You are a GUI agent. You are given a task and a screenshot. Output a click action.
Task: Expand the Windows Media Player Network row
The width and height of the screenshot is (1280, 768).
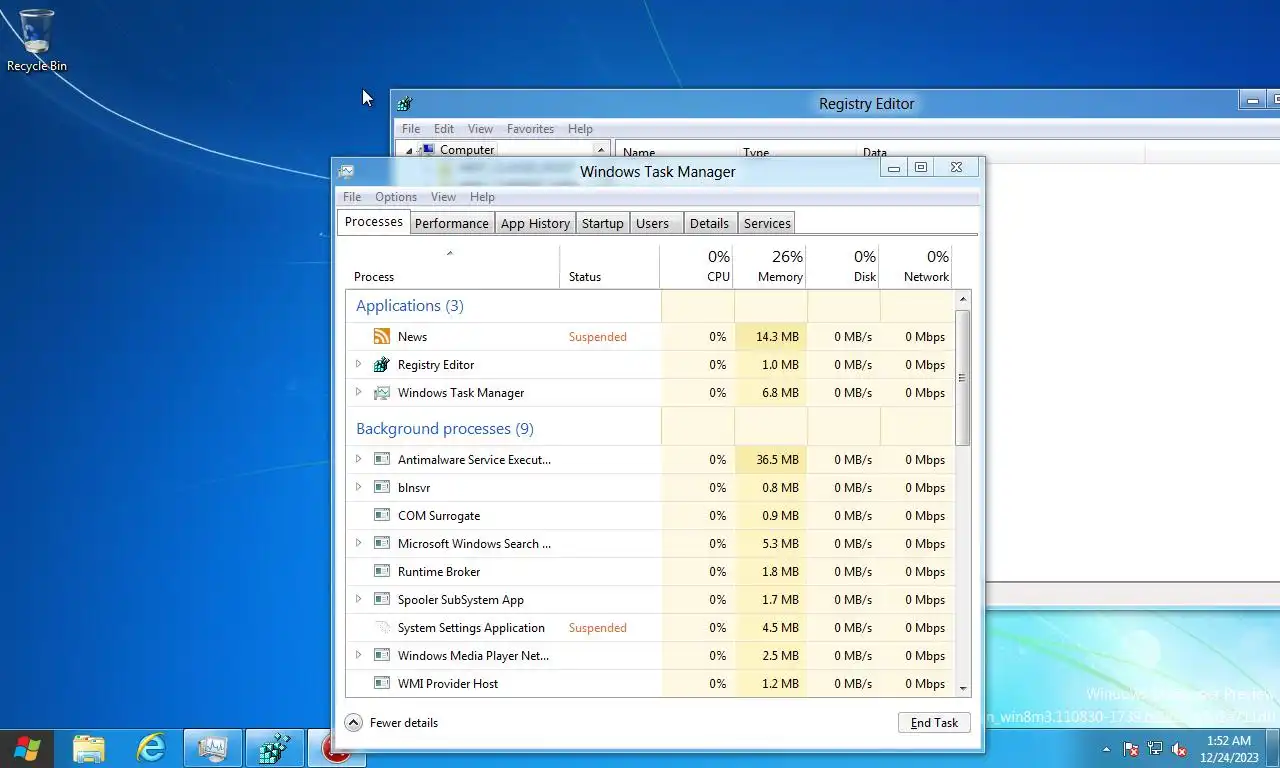(358, 656)
